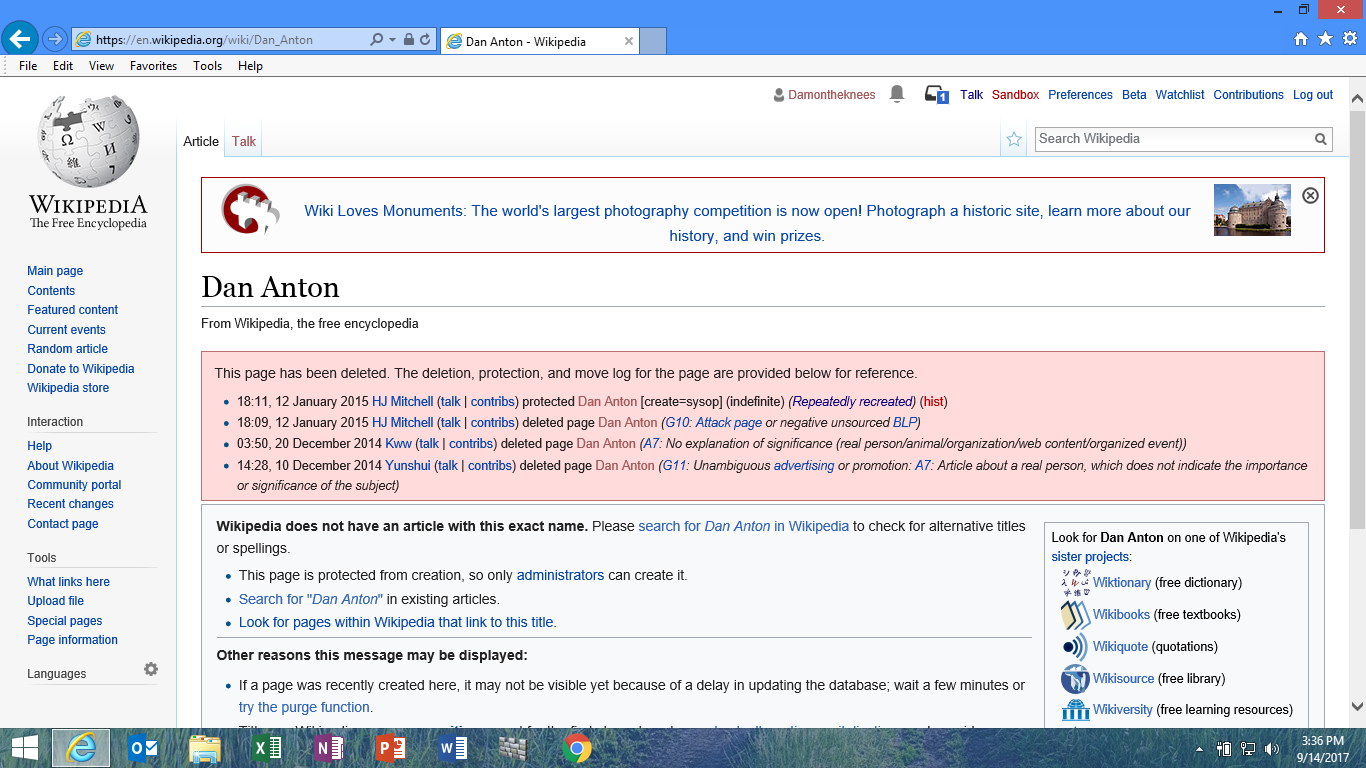Open the Tools menu
The image size is (1366, 768).
tap(207, 66)
